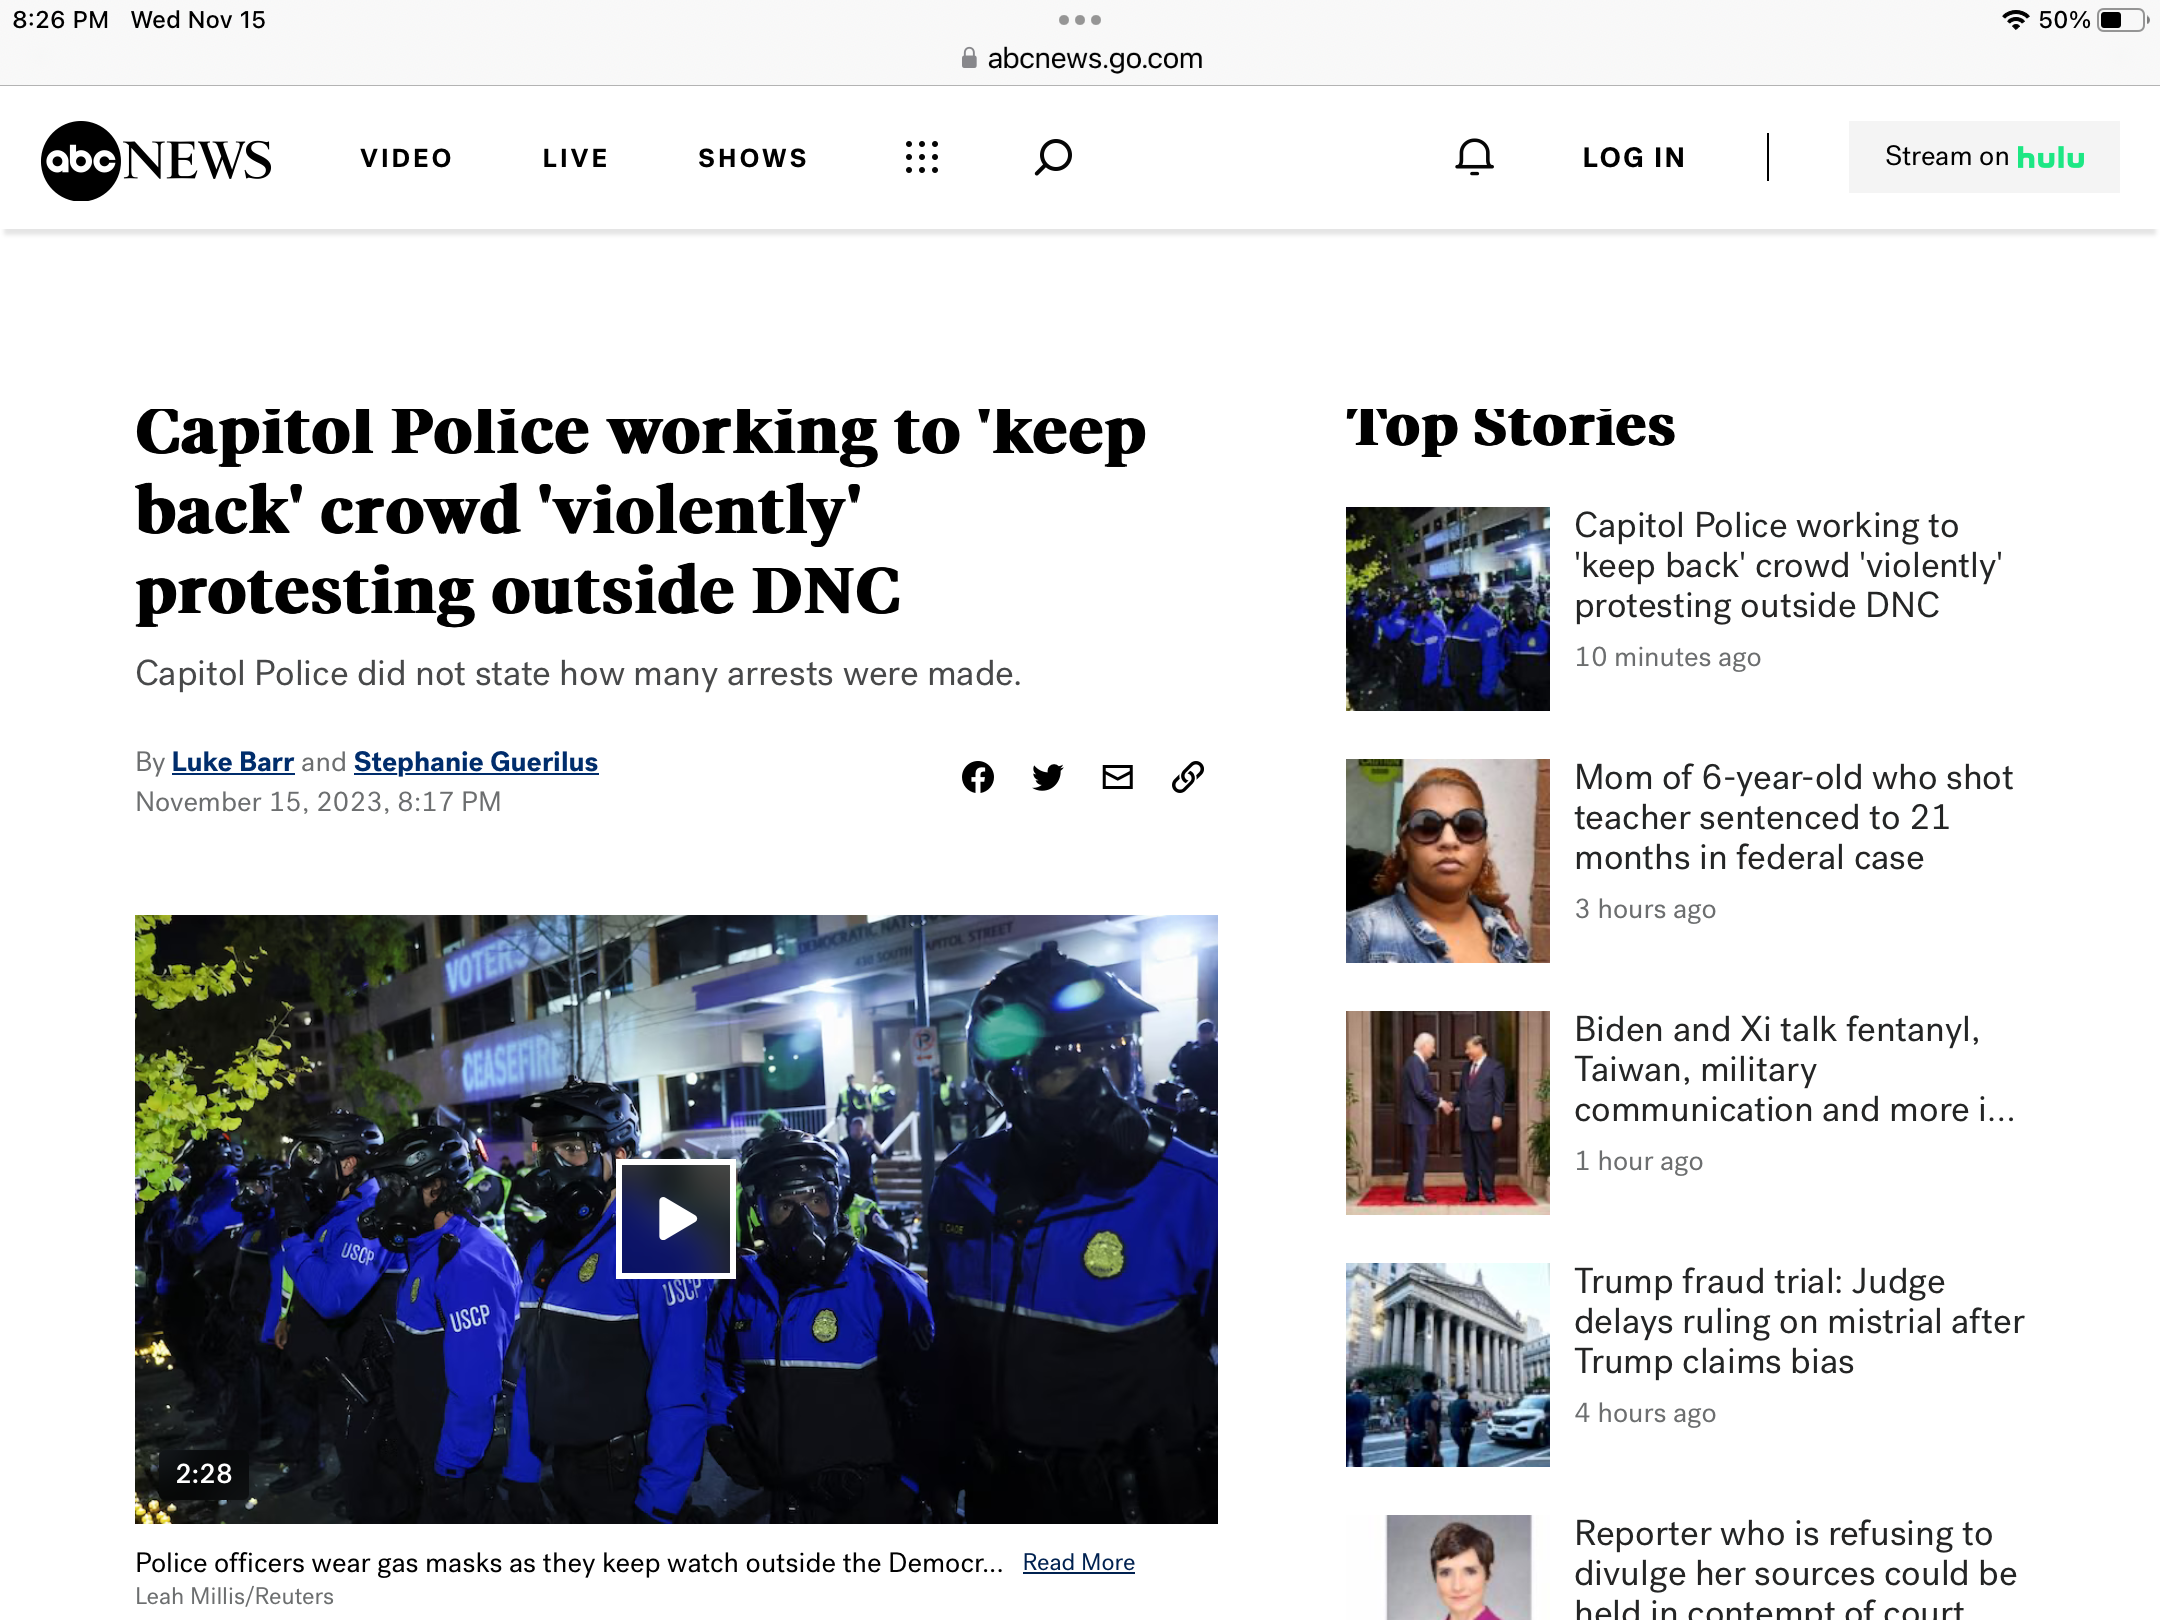The height and width of the screenshot is (1620, 2160).
Task: Click the '10 minutes ago' timestamp
Action: [x=1667, y=657]
